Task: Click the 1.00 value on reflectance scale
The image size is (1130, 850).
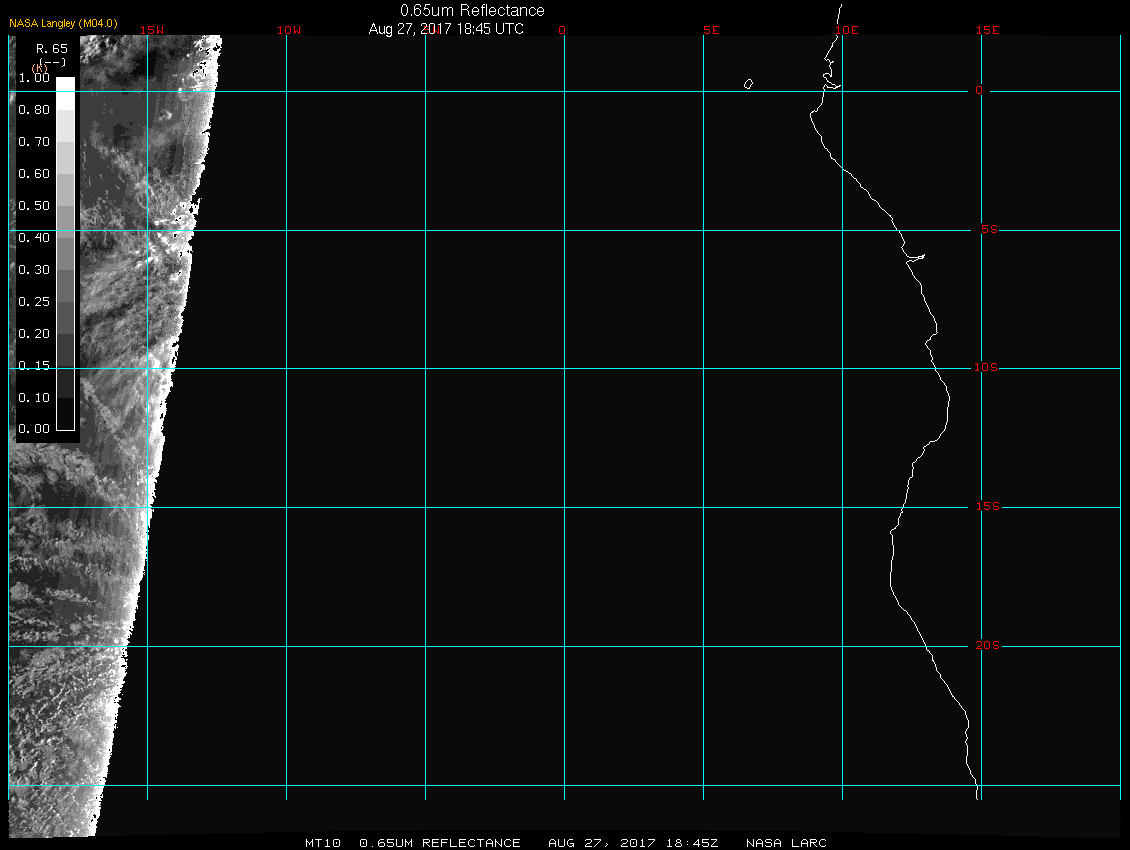Action: coord(33,78)
